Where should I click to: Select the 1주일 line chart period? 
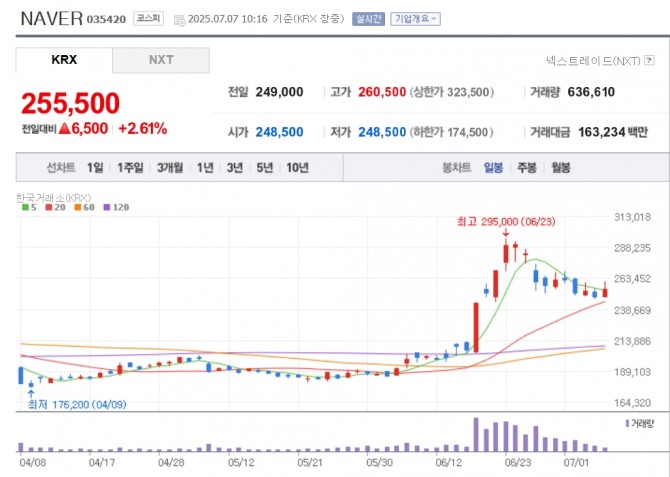(130, 168)
